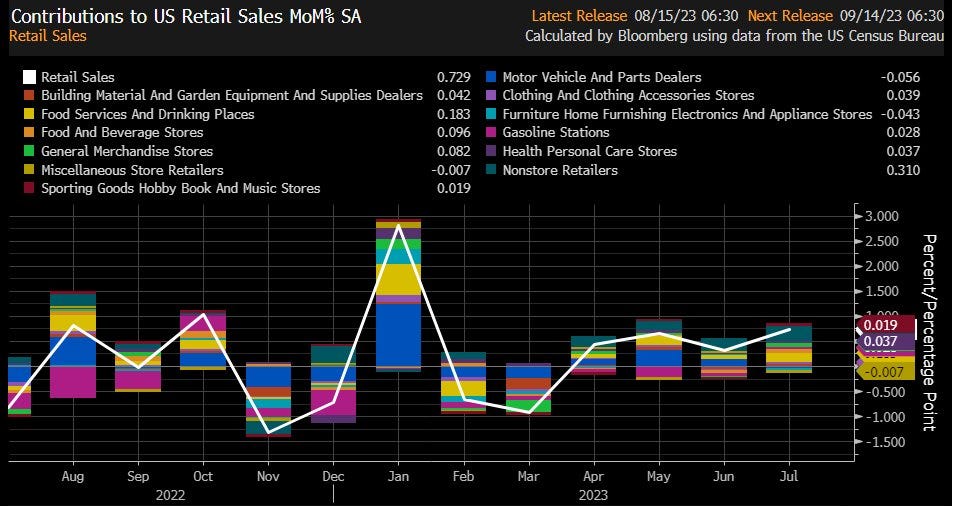The image size is (953, 507).
Task: Click the Nonstore Retailers value 0.310
Action: pos(903,170)
